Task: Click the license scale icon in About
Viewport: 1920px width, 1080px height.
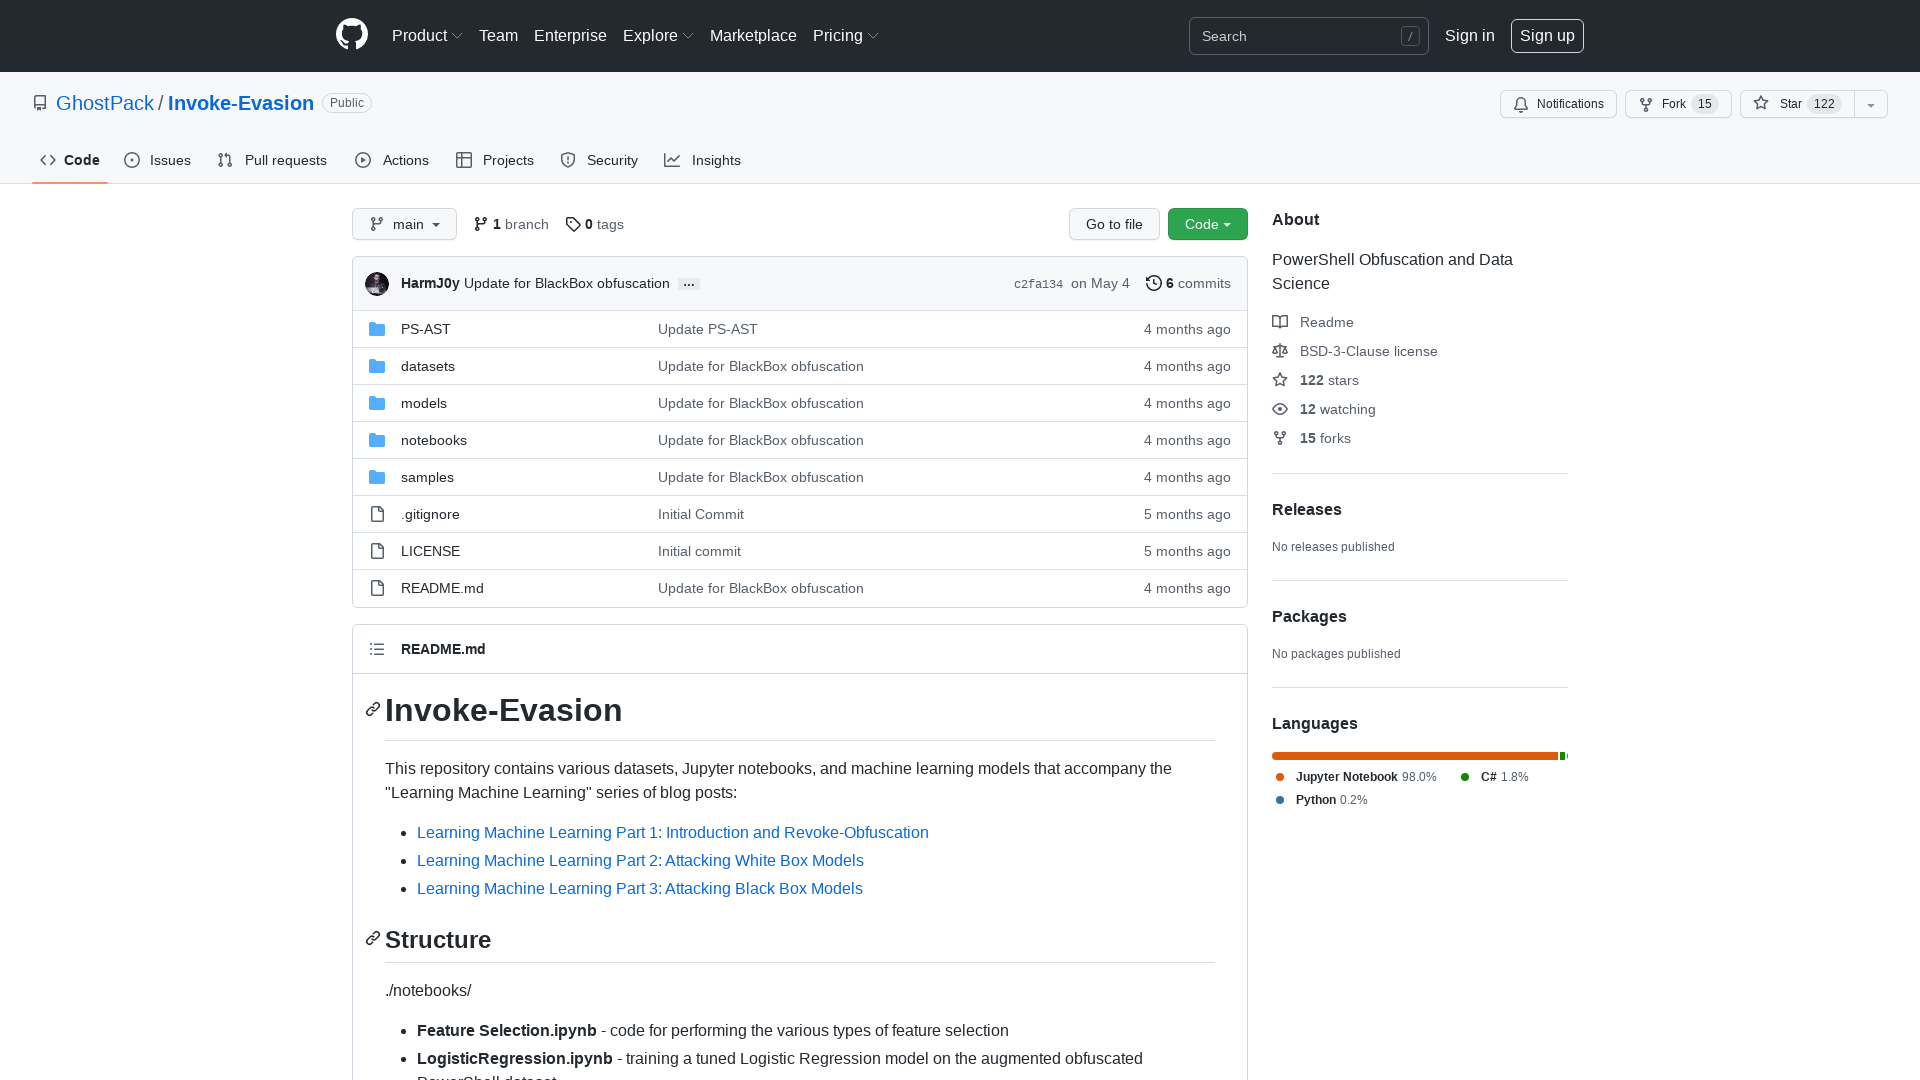Action: tap(1280, 351)
